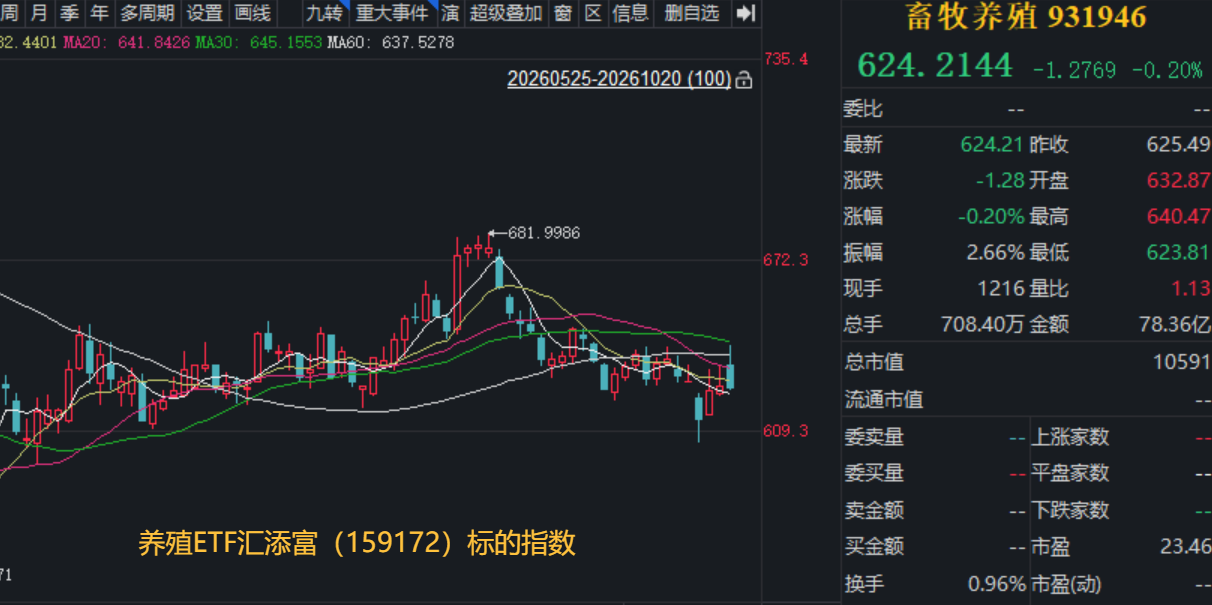The image size is (1212, 605).
Task: Select the 画线 drawing tool
Action: coord(252,13)
